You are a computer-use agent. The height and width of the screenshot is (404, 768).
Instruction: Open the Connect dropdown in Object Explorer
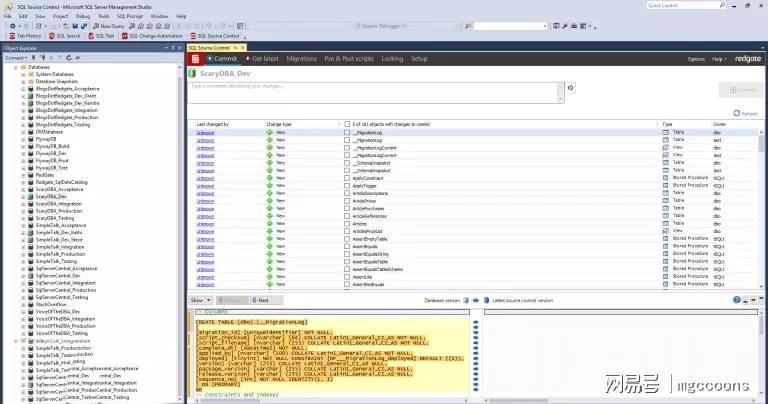tap(16, 58)
